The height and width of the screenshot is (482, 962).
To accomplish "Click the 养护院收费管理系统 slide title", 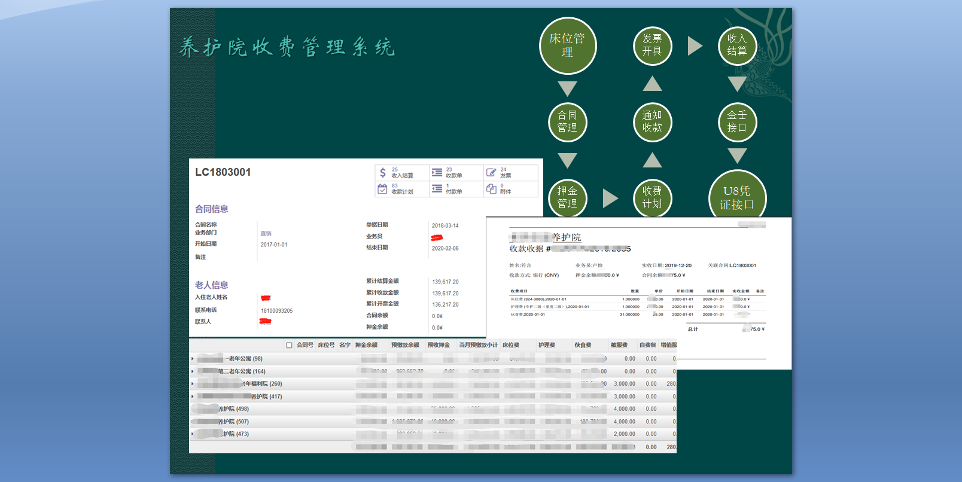I will click(287, 47).
